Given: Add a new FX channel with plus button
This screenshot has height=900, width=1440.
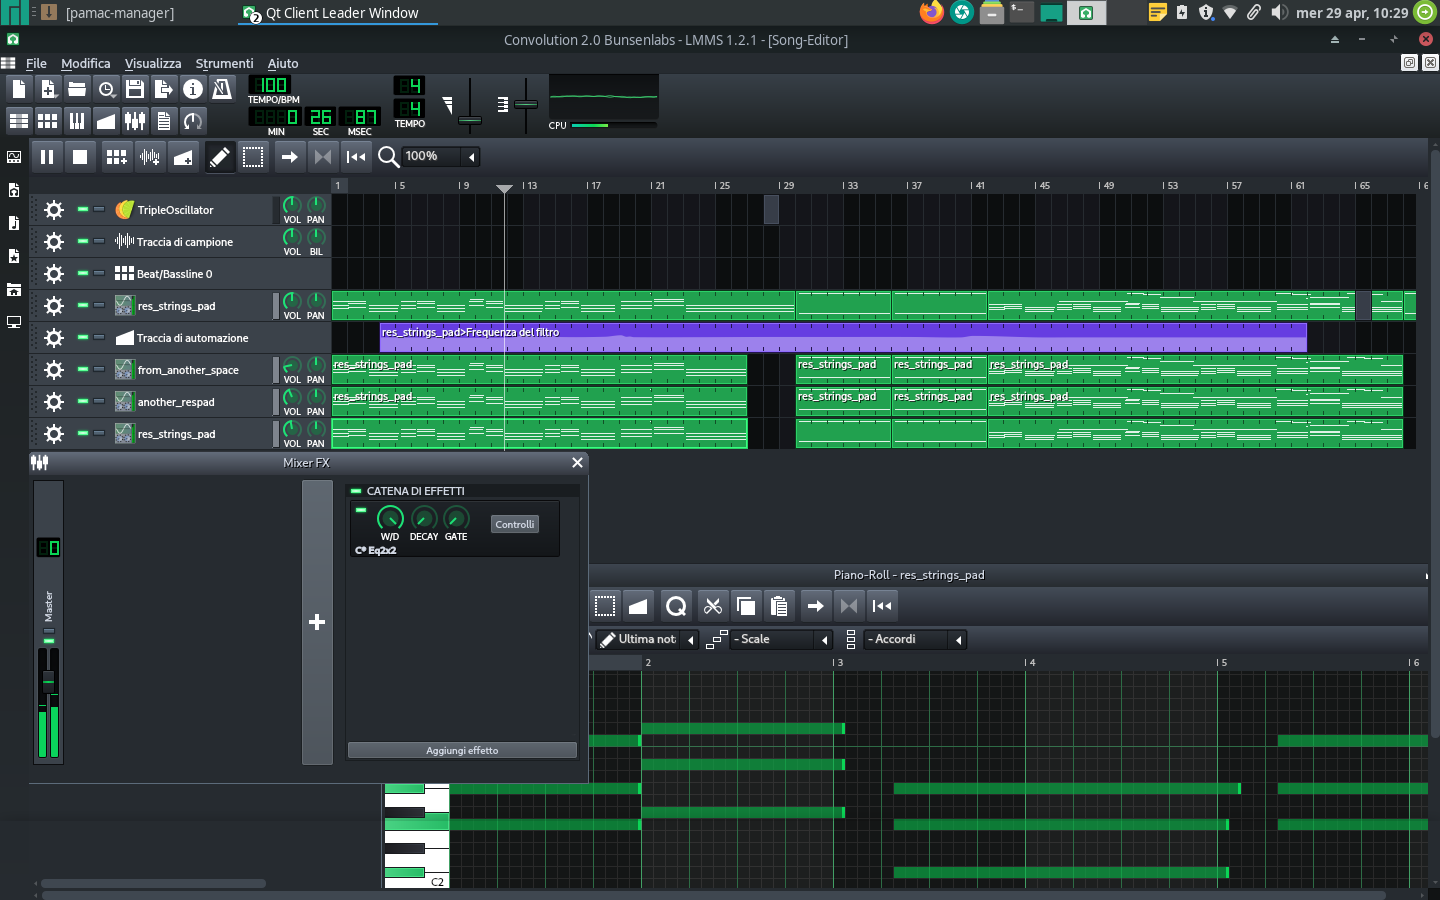Looking at the screenshot, I should pos(317,622).
